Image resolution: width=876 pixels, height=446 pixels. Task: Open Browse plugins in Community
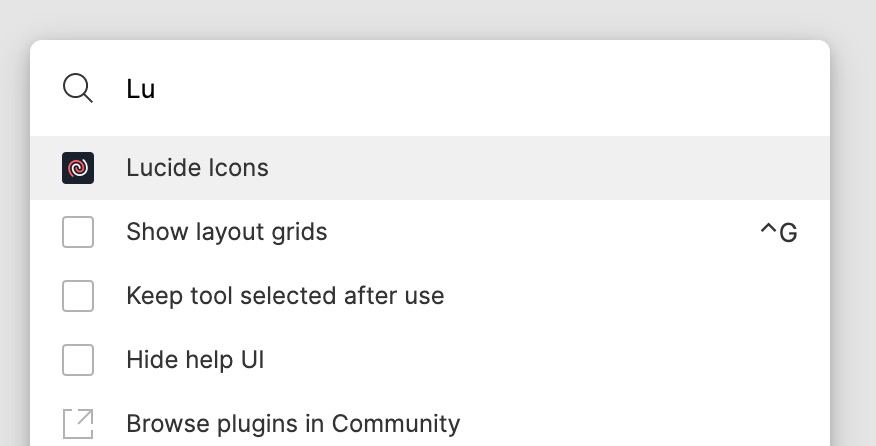pos(293,424)
